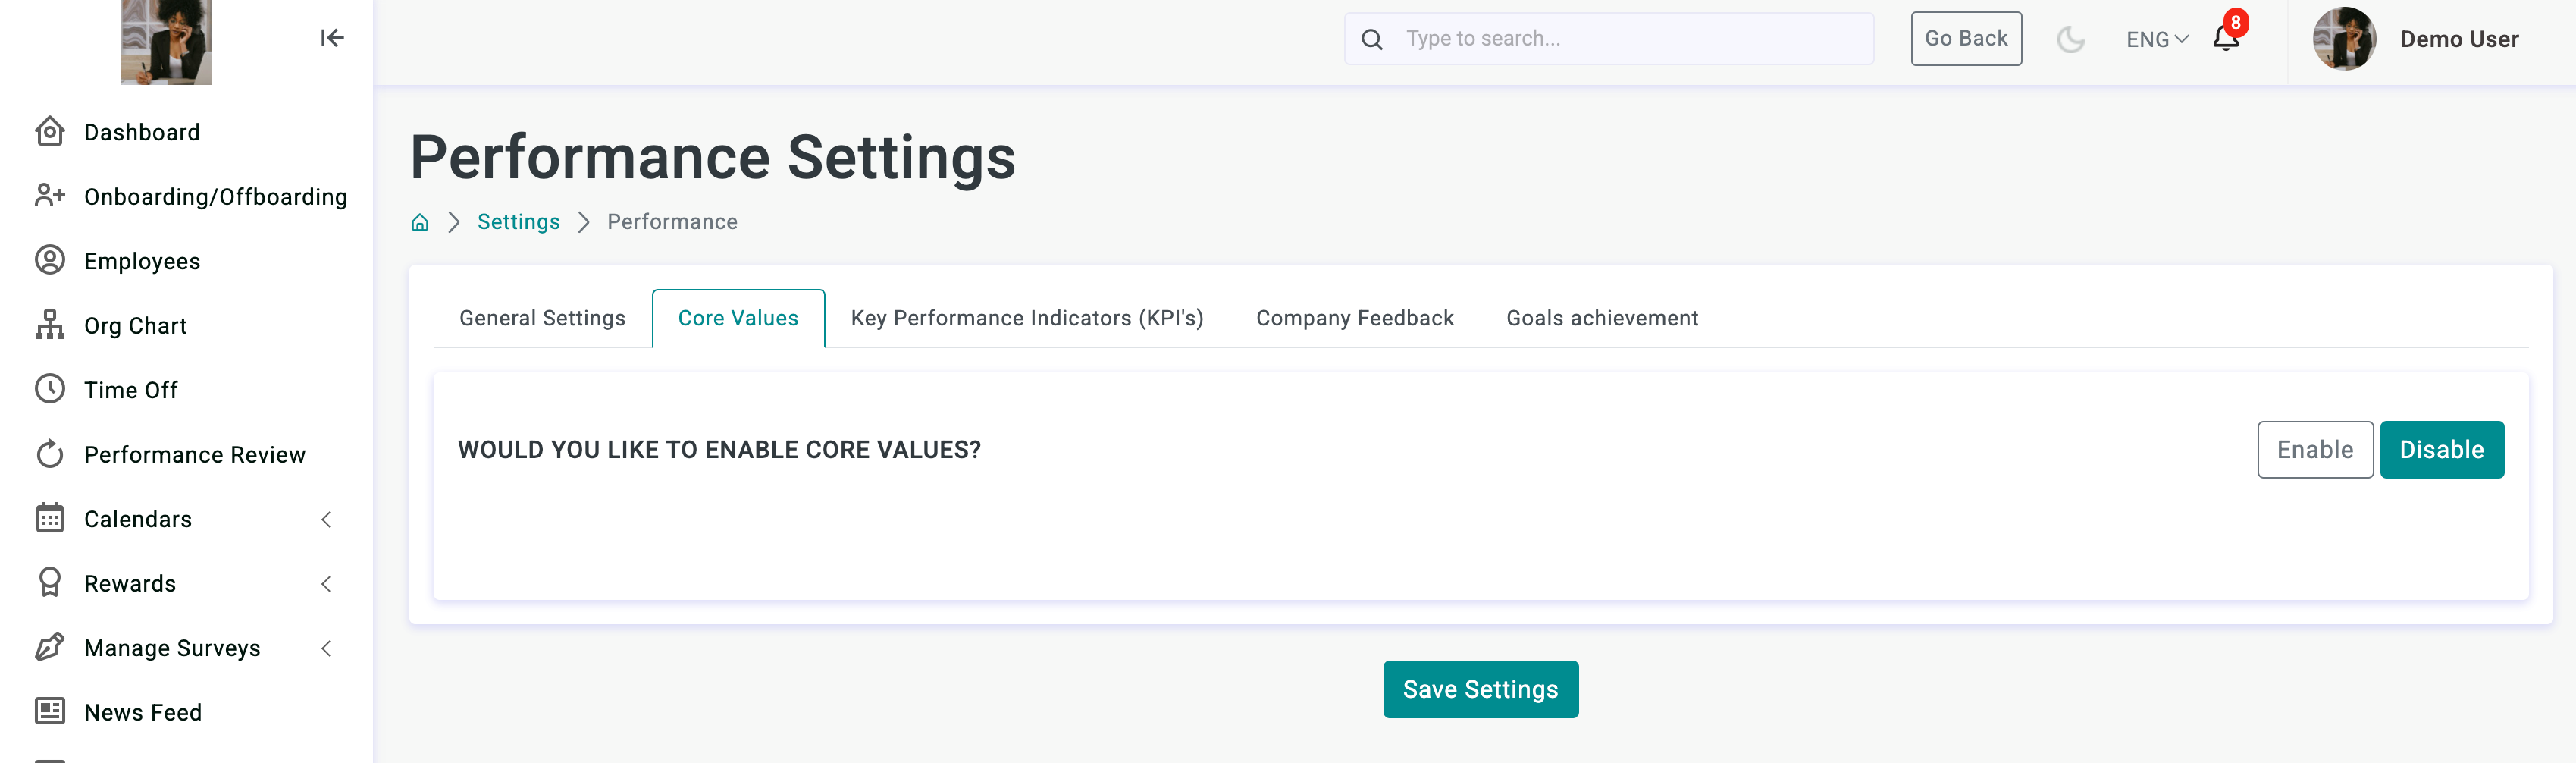Open the ENG language dropdown

[2157, 39]
